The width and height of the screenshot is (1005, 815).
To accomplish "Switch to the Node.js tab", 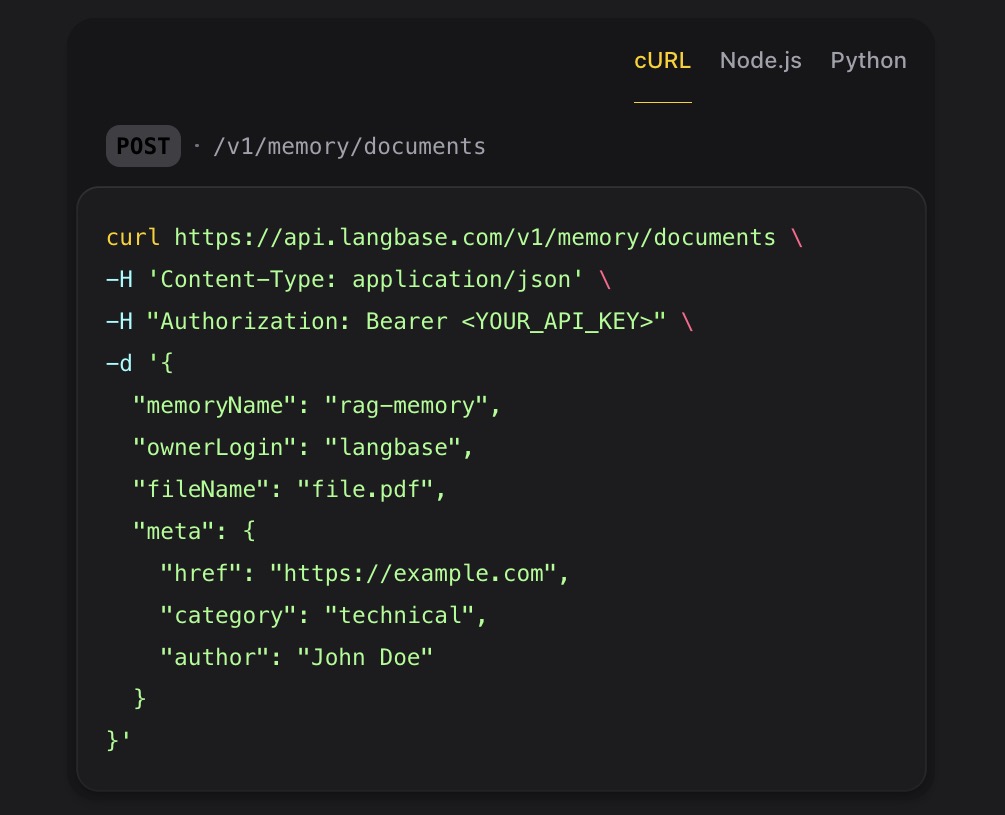I will tap(760, 60).
